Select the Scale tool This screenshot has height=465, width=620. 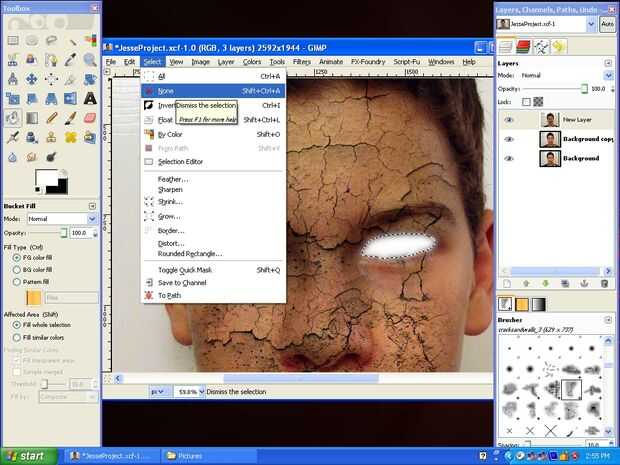tap(13, 98)
